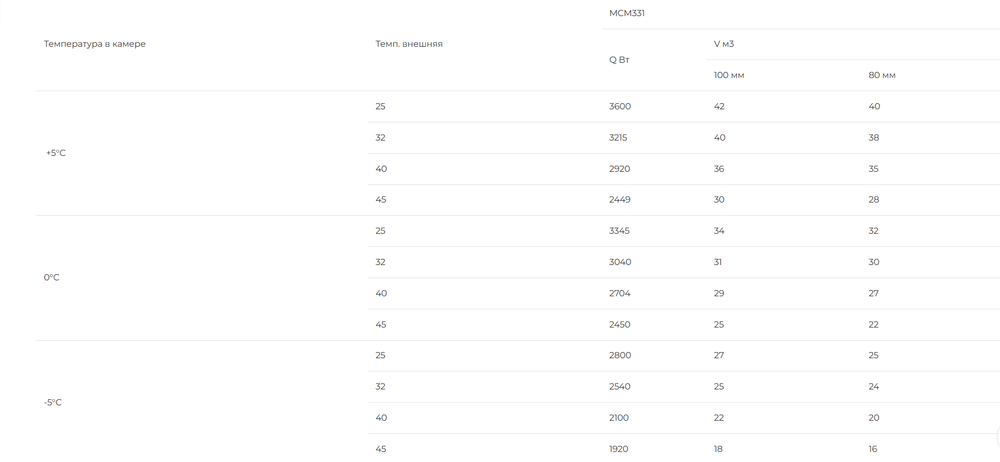Click the MCM331 model header
1000x462 pixels.
pyautogui.click(x=626, y=13)
